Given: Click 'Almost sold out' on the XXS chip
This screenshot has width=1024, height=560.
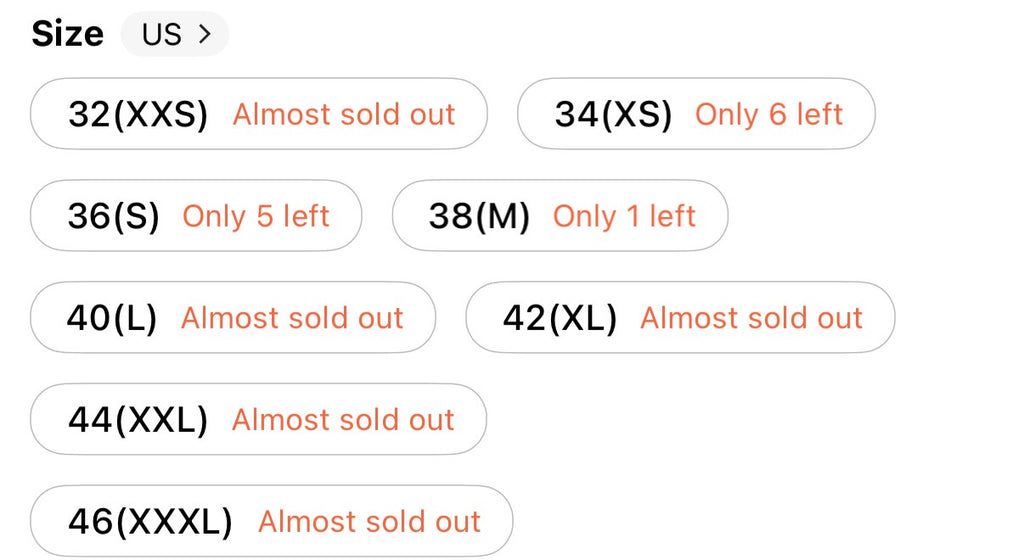Looking at the screenshot, I should (344, 115).
